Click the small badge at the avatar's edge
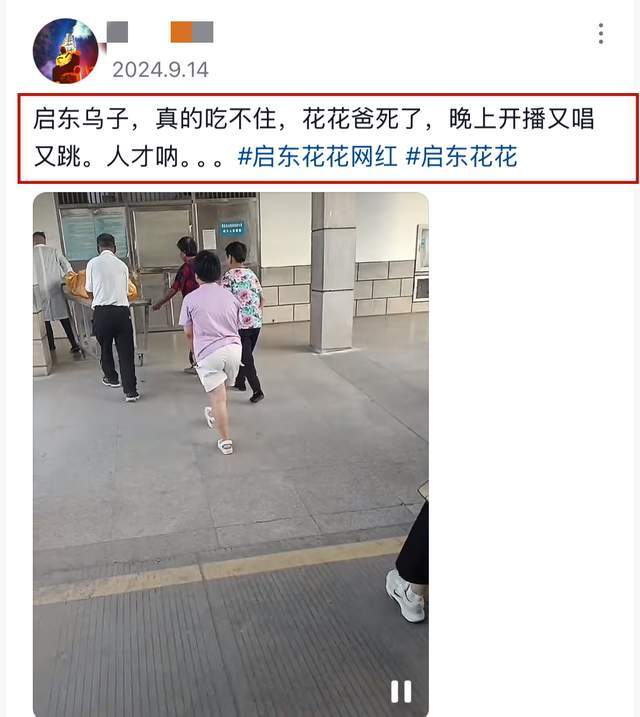 pos(102,49)
